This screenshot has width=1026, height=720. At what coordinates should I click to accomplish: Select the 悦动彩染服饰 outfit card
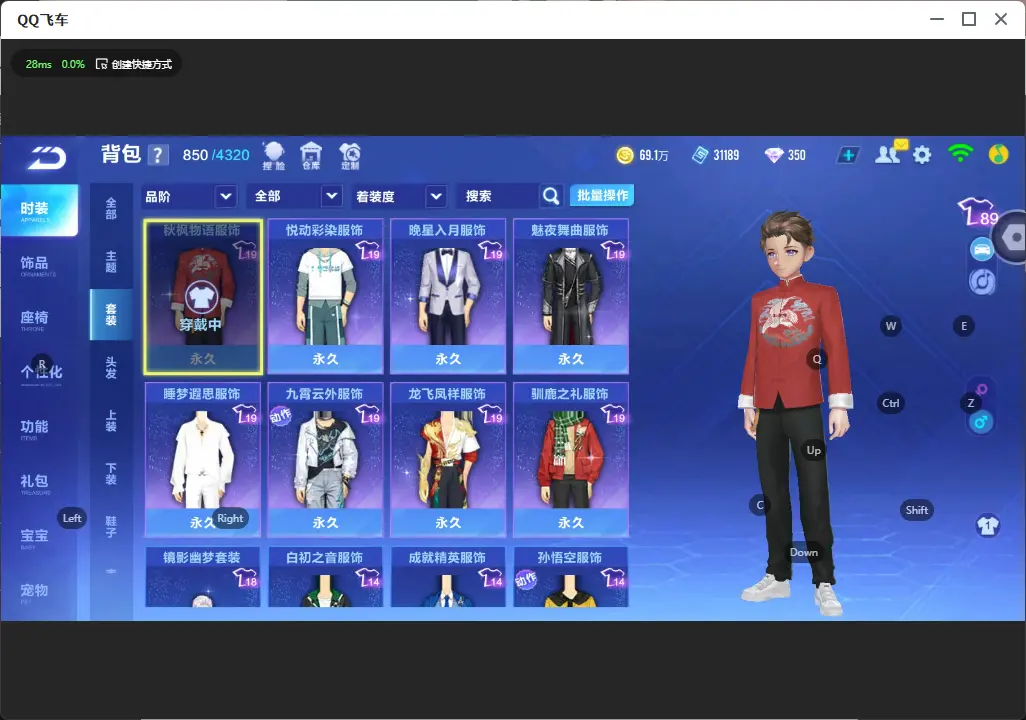coord(325,297)
